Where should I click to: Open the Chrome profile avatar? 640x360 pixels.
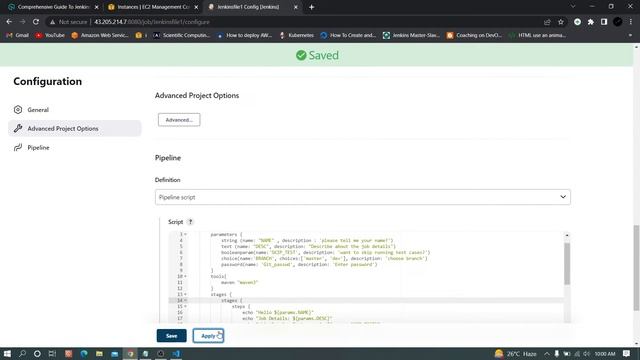point(618,22)
